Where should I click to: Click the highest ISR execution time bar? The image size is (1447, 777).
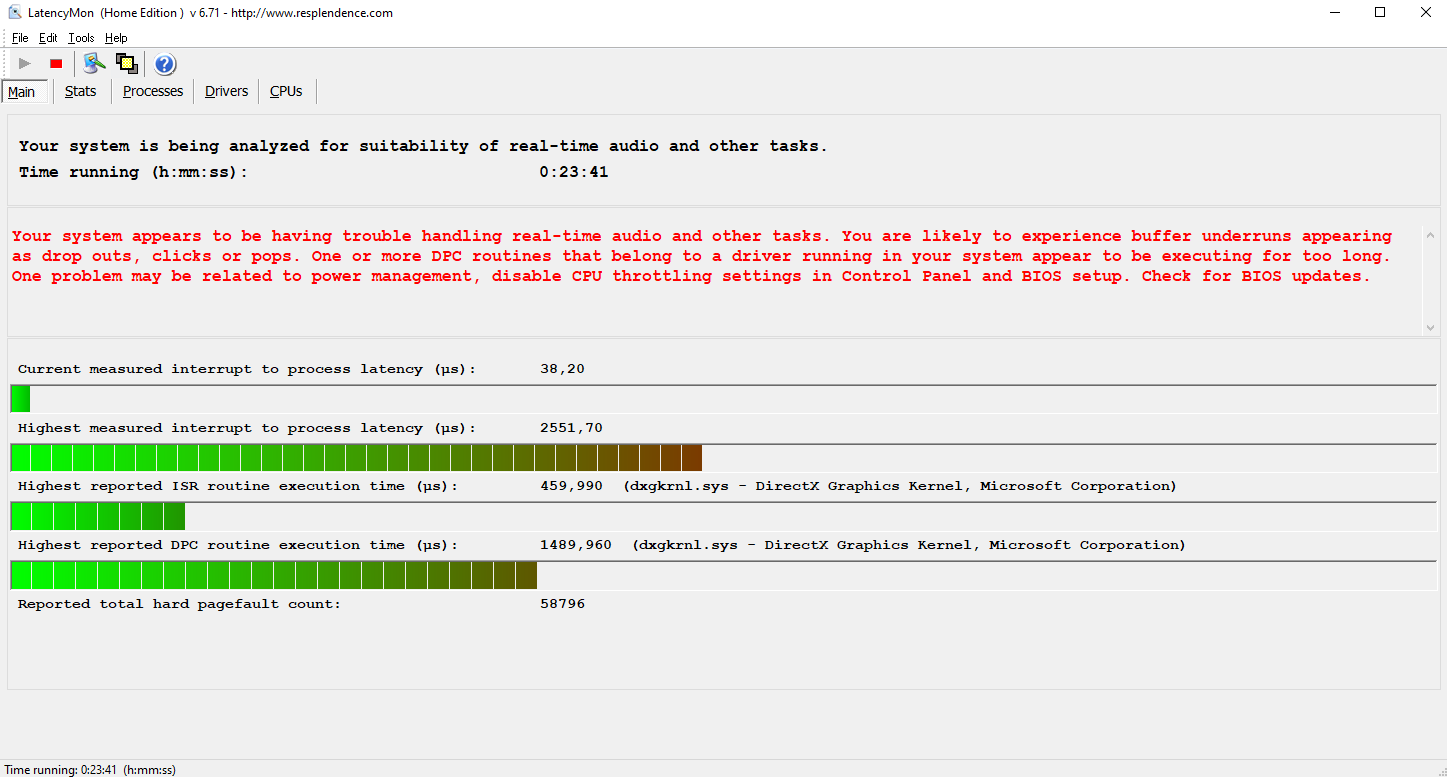click(x=723, y=516)
